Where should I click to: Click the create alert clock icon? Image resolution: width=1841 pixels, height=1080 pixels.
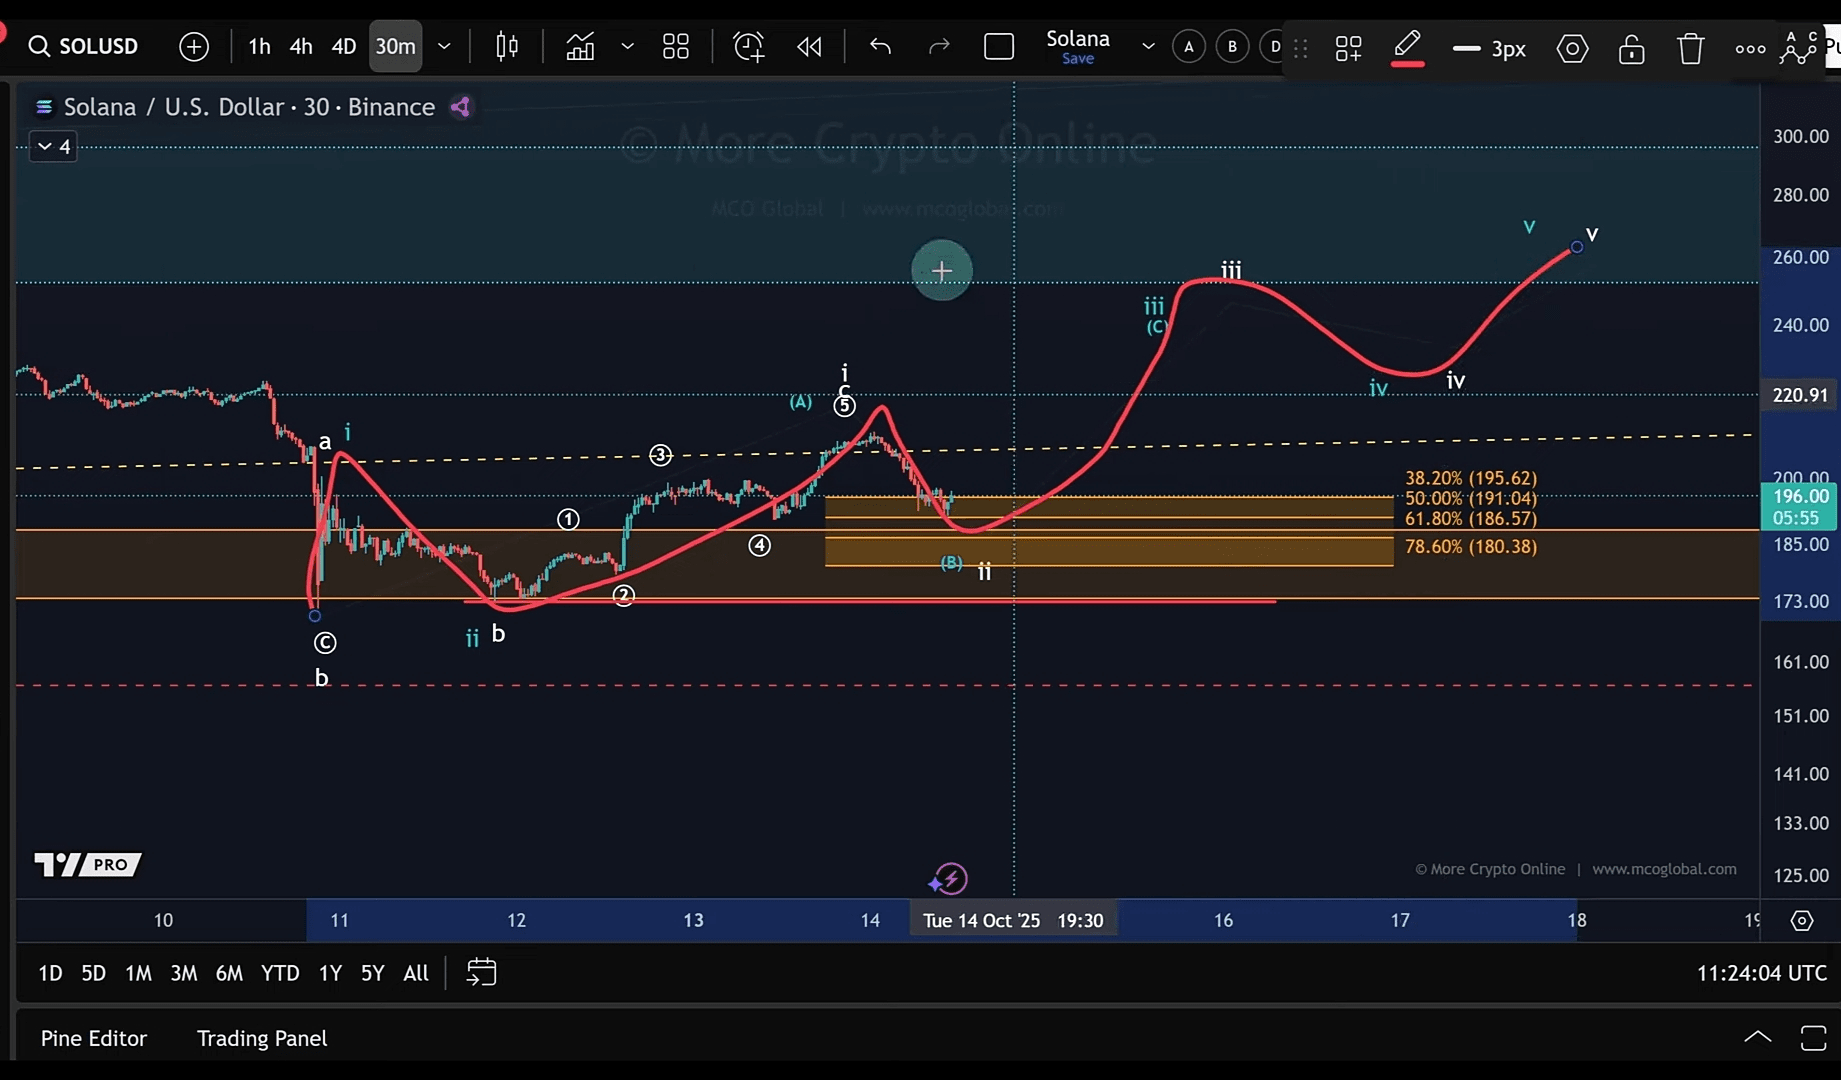click(x=748, y=46)
